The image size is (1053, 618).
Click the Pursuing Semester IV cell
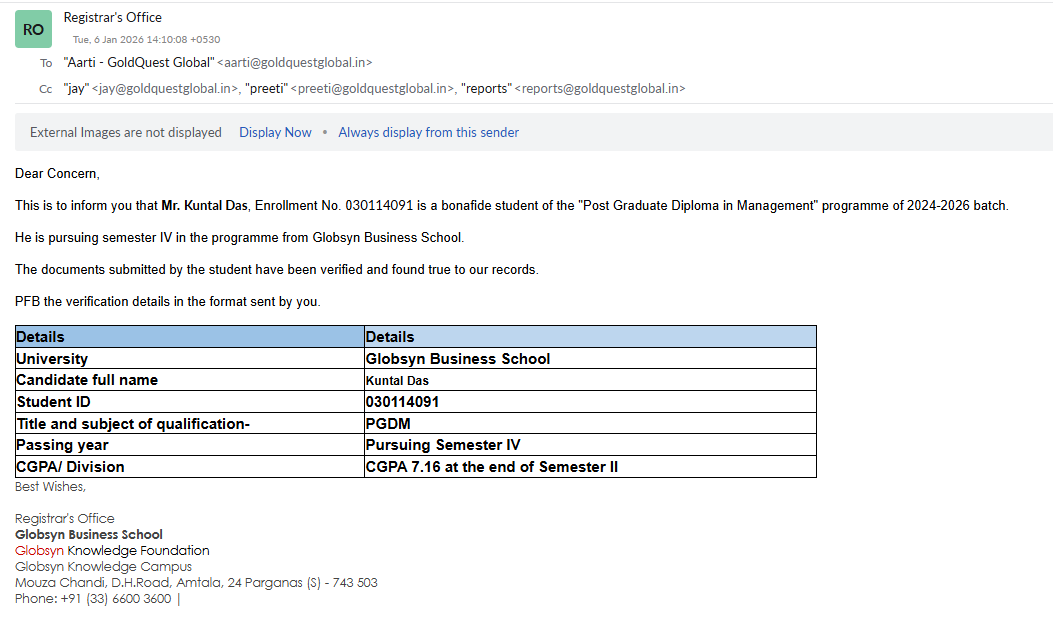click(443, 445)
